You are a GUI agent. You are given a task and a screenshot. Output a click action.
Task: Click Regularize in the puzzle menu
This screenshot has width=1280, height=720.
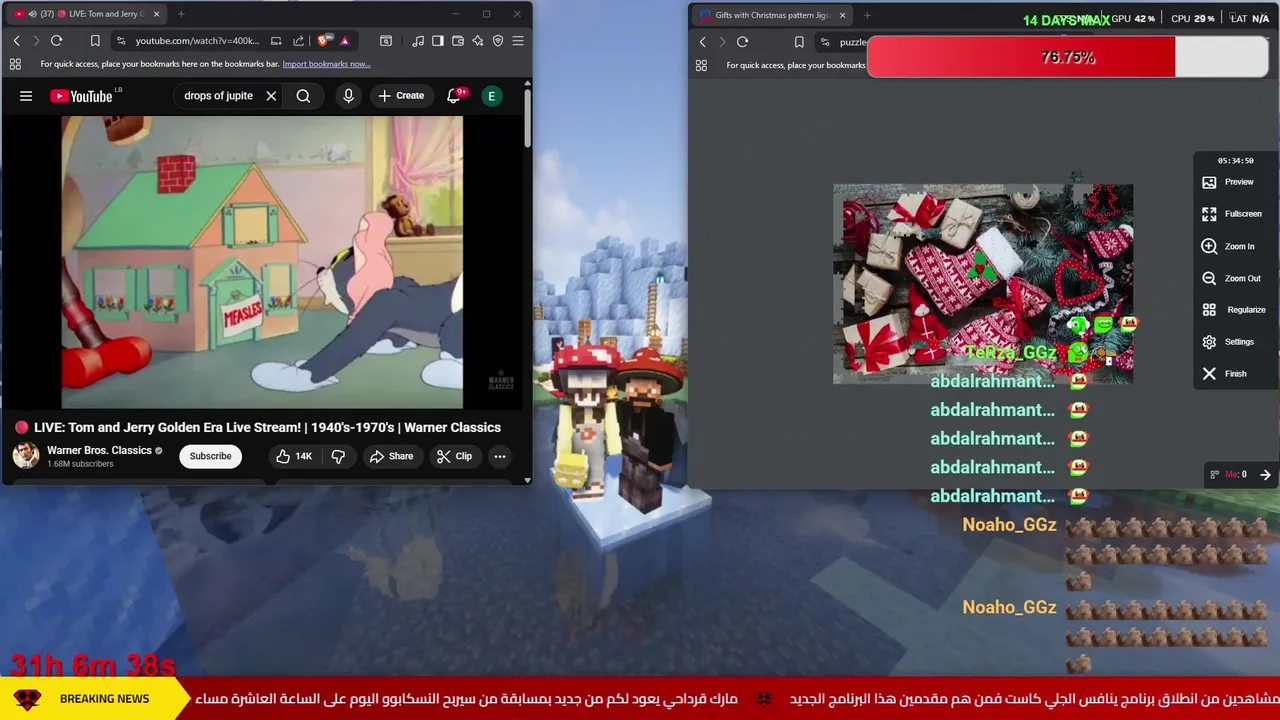[1234, 310]
